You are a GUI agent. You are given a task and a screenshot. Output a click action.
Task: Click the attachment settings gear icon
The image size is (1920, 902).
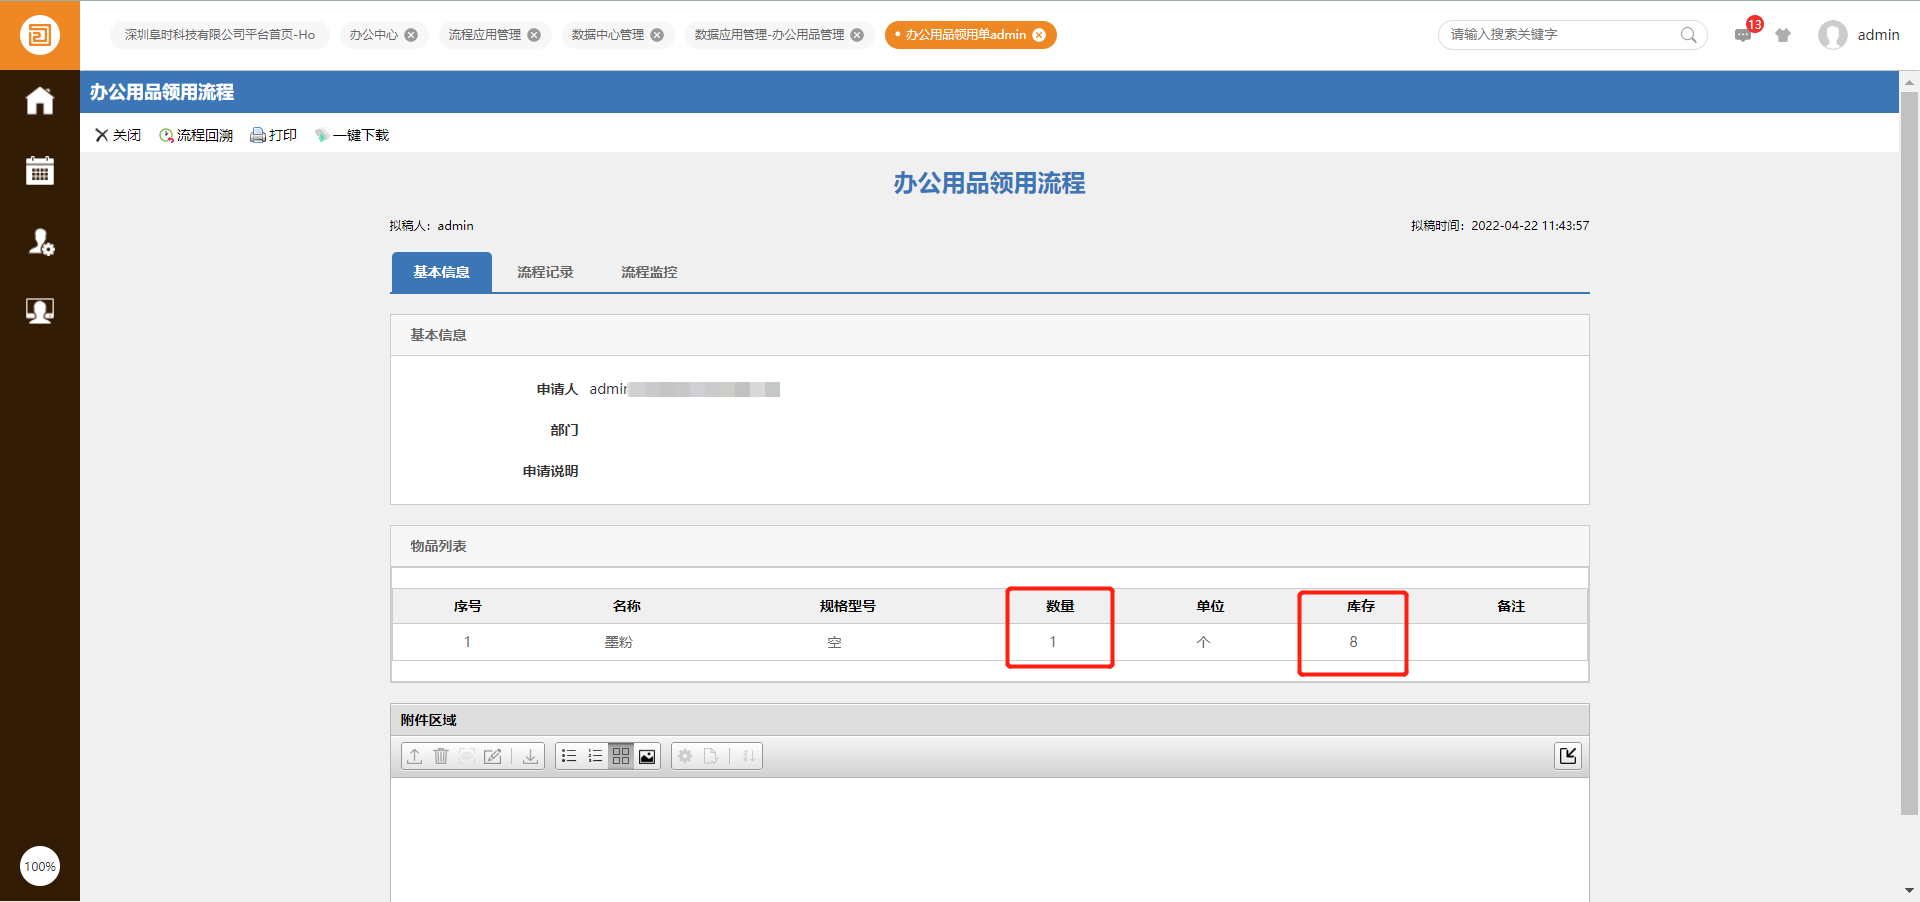(x=685, y=756)
